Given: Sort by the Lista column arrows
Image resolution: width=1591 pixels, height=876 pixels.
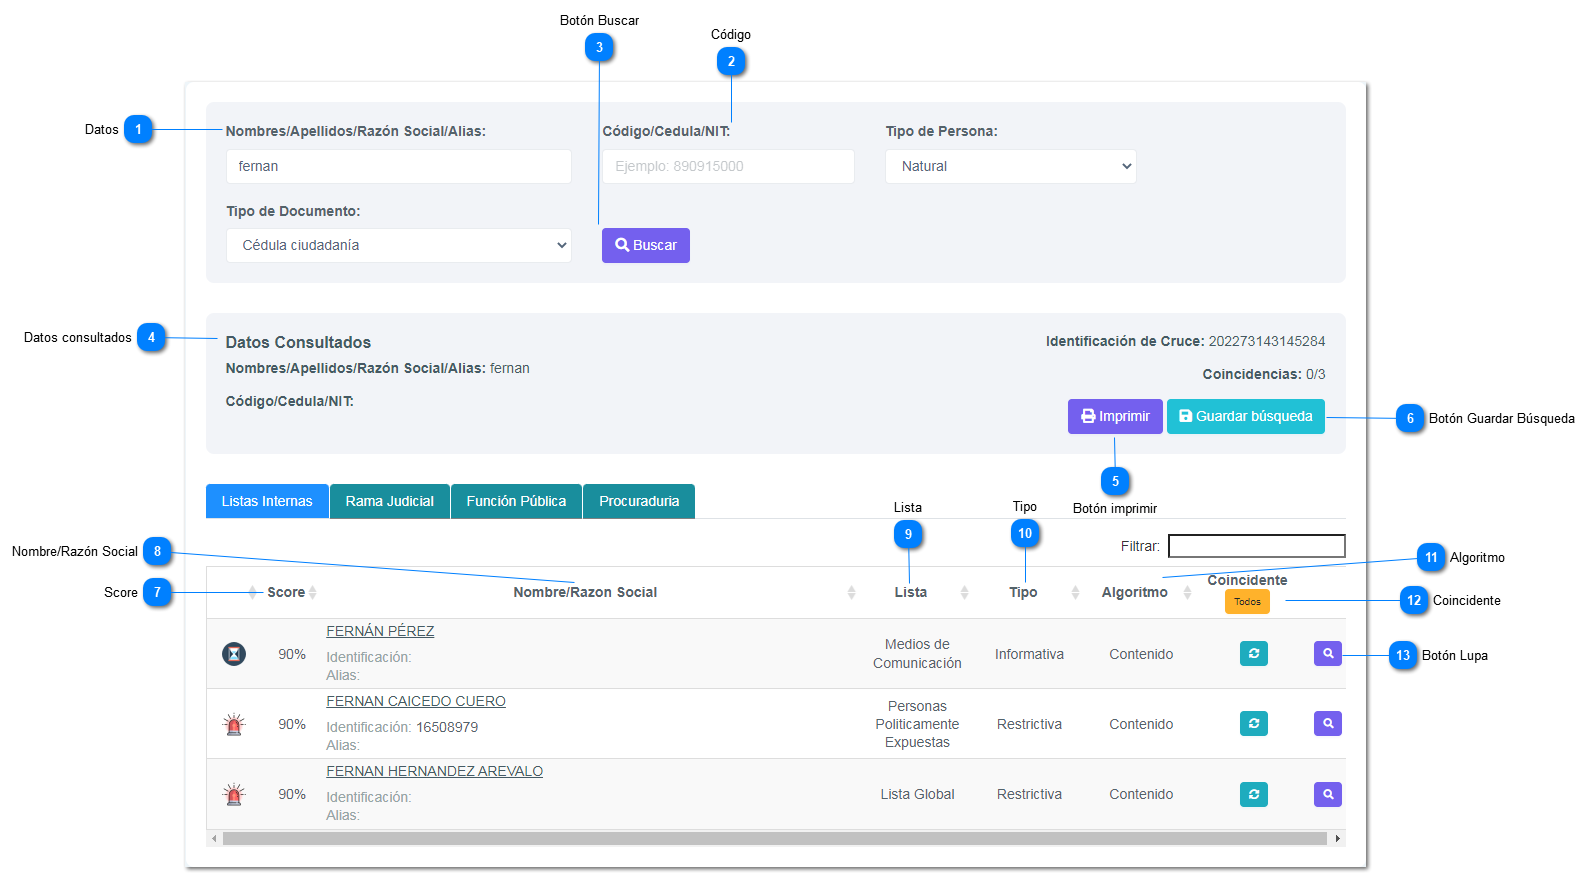Looking at the screenshot, I should tap(964, 593).
